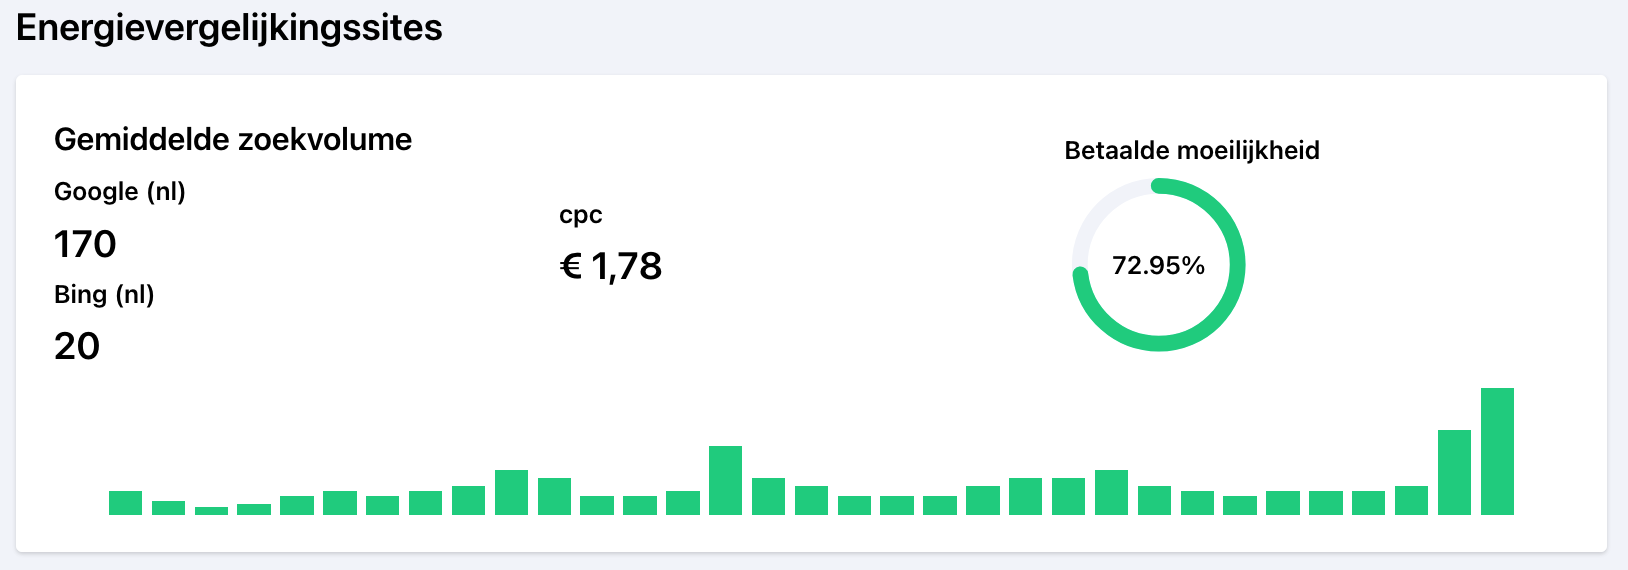The image size is (1628, 570).
Task: Select the Gemiddelde zoekvolume title
Action: coord(233,139)
